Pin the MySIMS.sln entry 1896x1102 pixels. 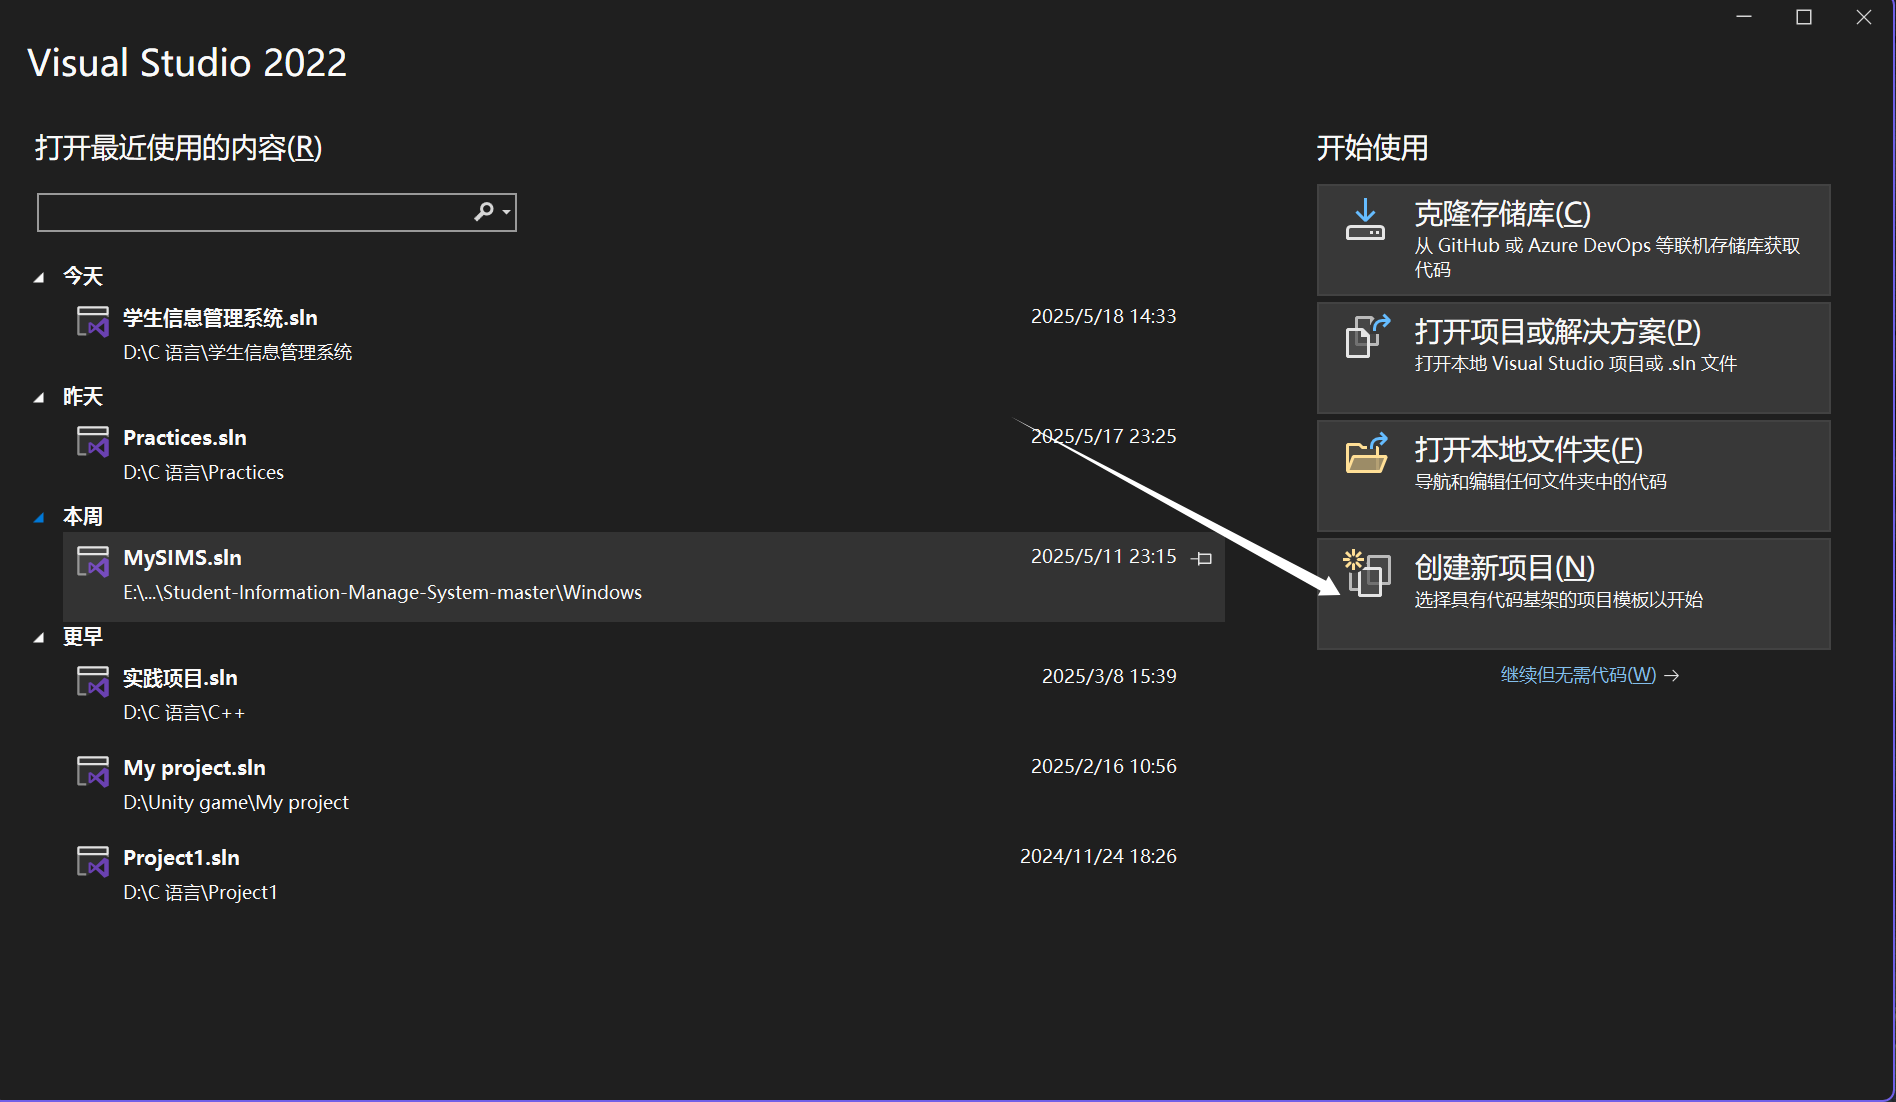(x=1204, y=558)
